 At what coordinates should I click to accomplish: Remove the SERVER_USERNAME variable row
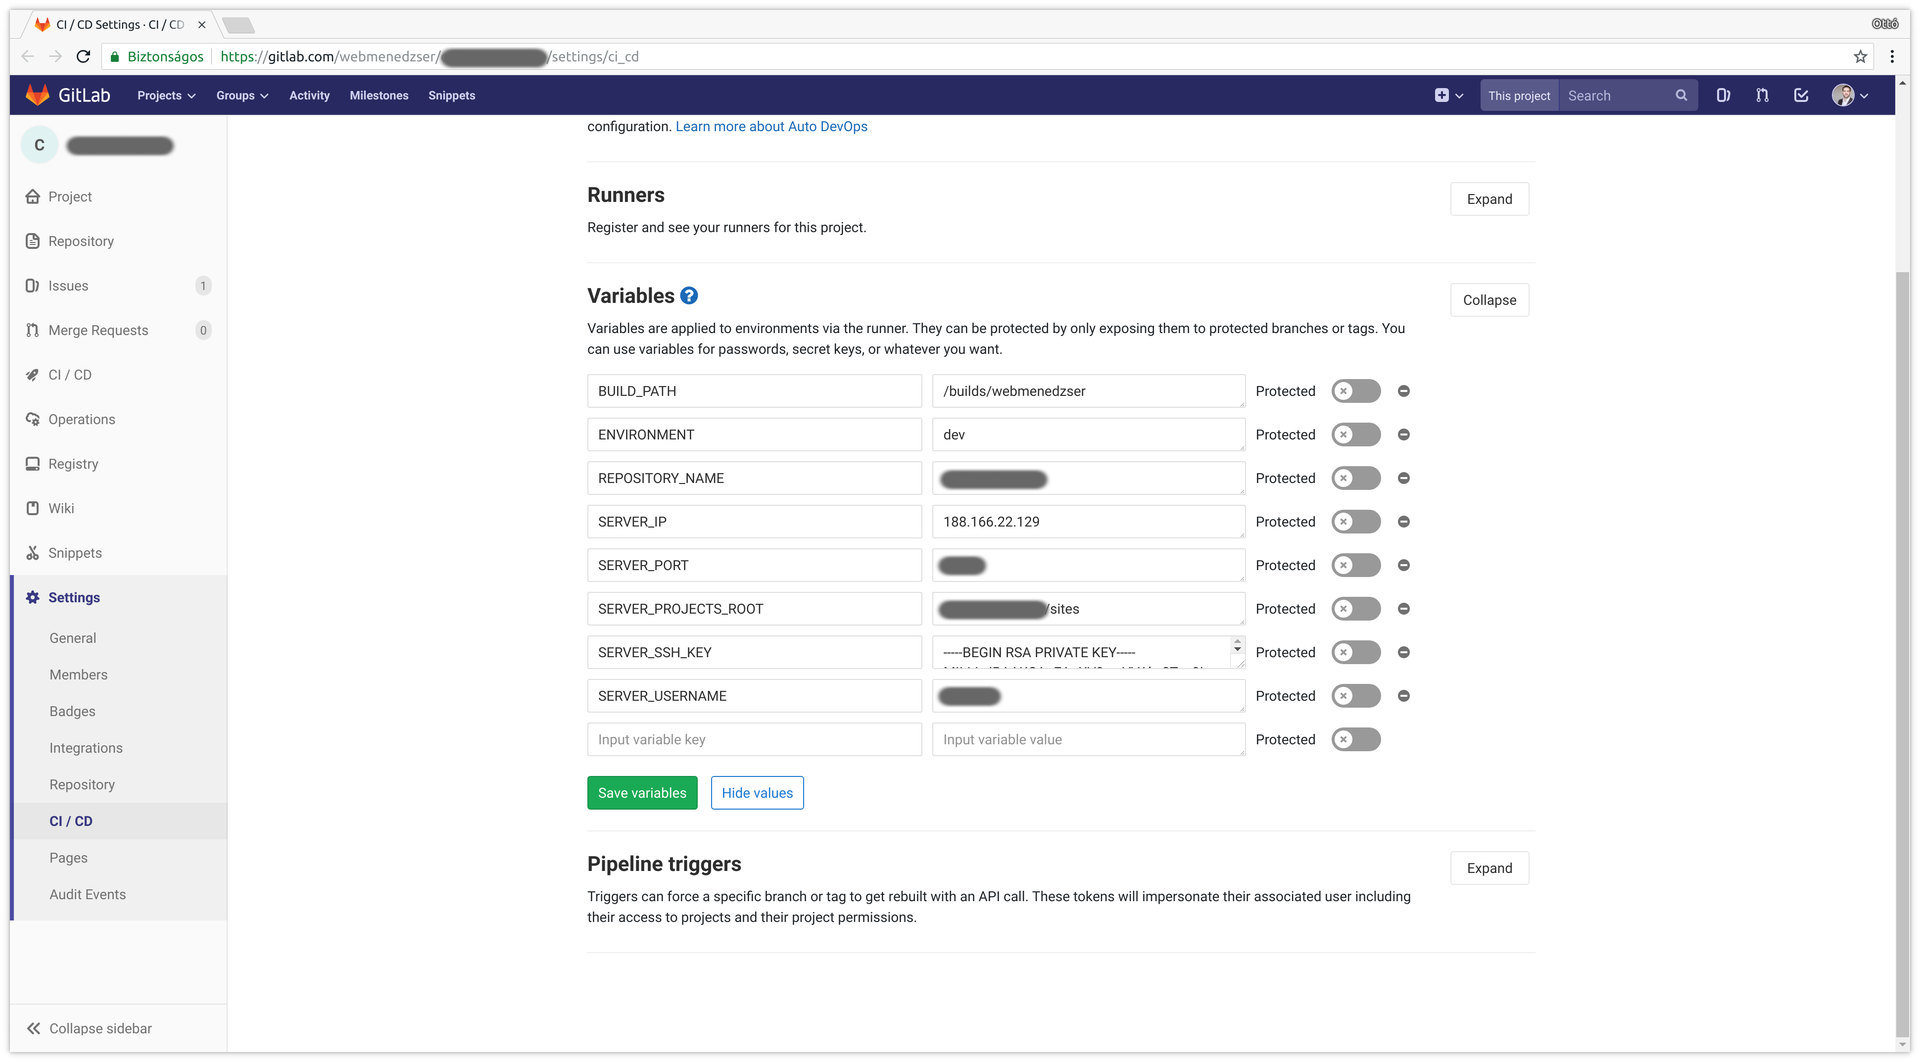(1404, 696)
